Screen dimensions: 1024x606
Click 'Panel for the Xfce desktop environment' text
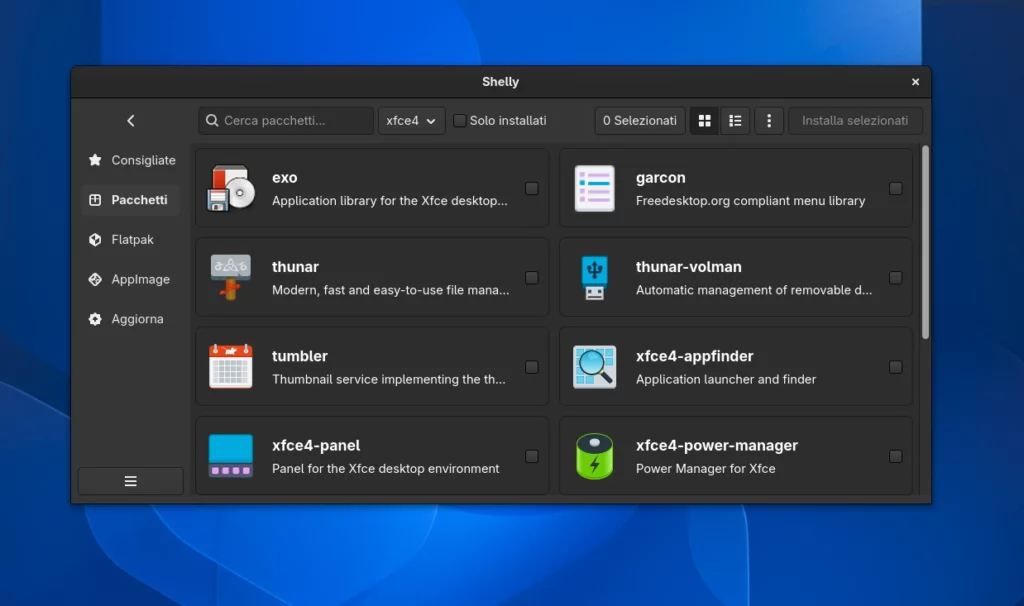(x=385, y=469)
